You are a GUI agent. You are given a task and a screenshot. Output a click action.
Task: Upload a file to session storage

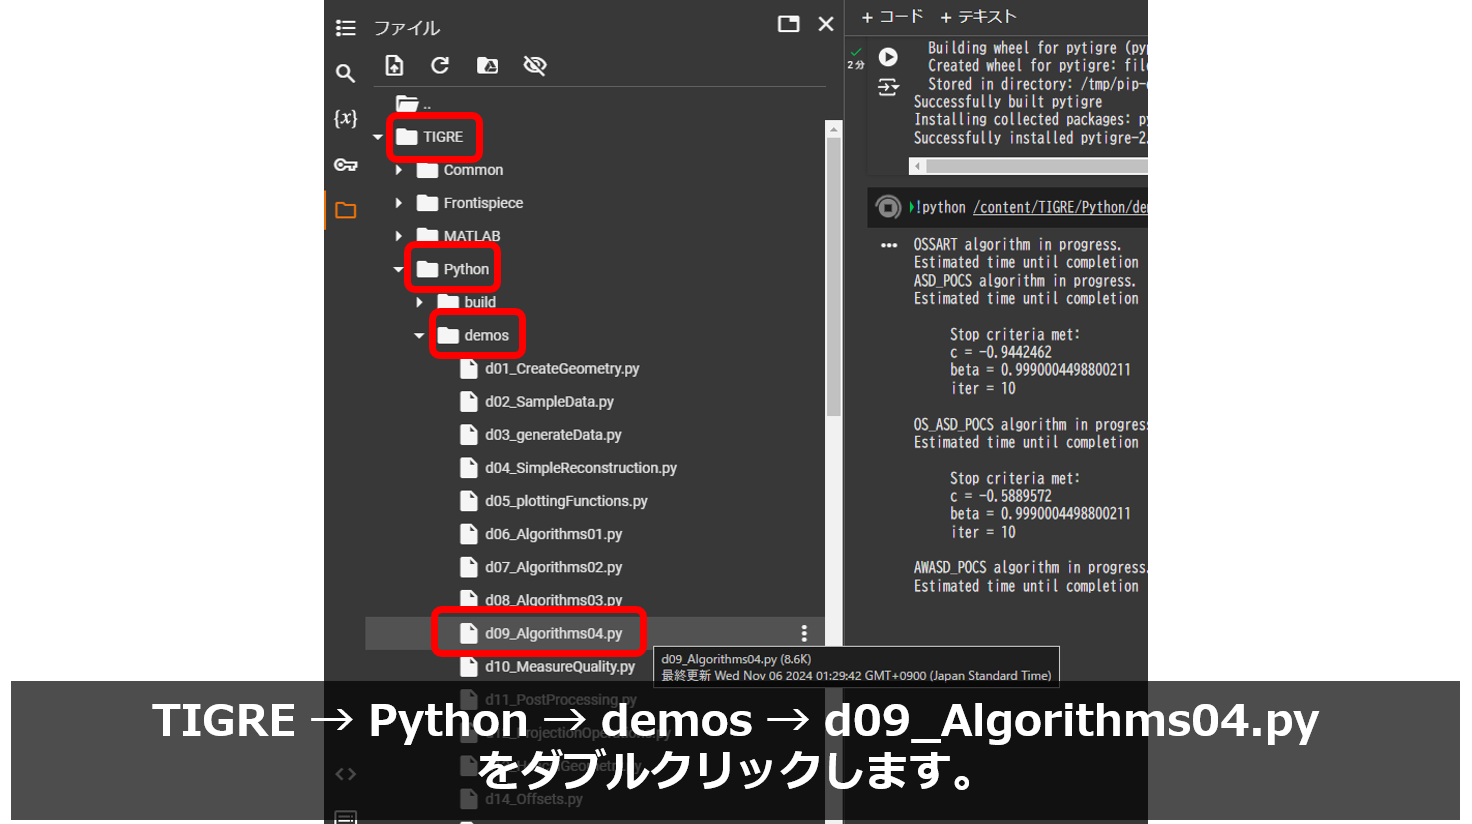pyautogui.click(x=394, y=65)
